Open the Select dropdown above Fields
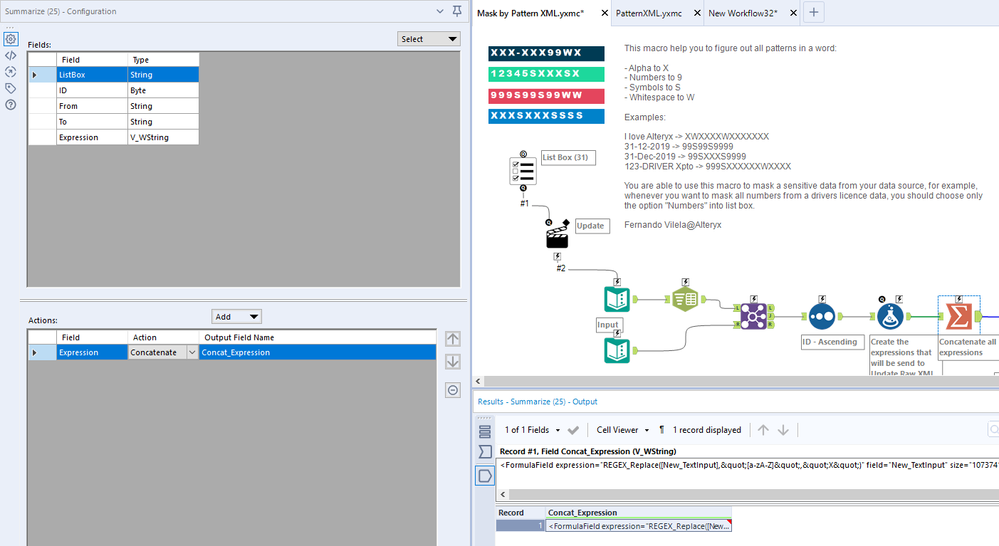Viewport: 999px width, 546px height. 429,39
